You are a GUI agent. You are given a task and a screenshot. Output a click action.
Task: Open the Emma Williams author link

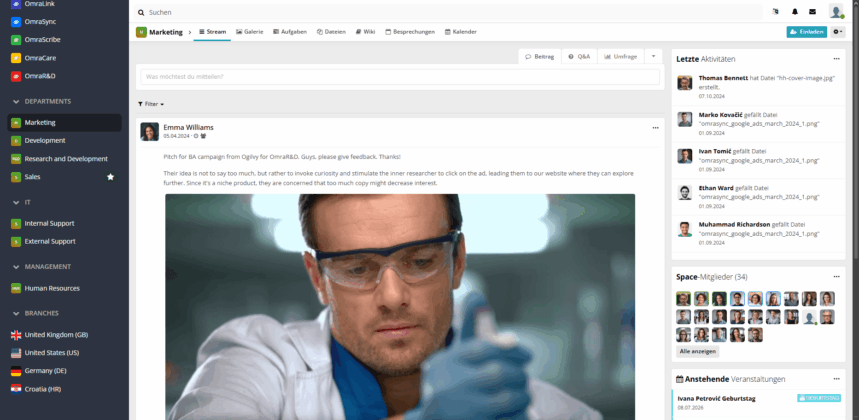(x=188, y=128)
